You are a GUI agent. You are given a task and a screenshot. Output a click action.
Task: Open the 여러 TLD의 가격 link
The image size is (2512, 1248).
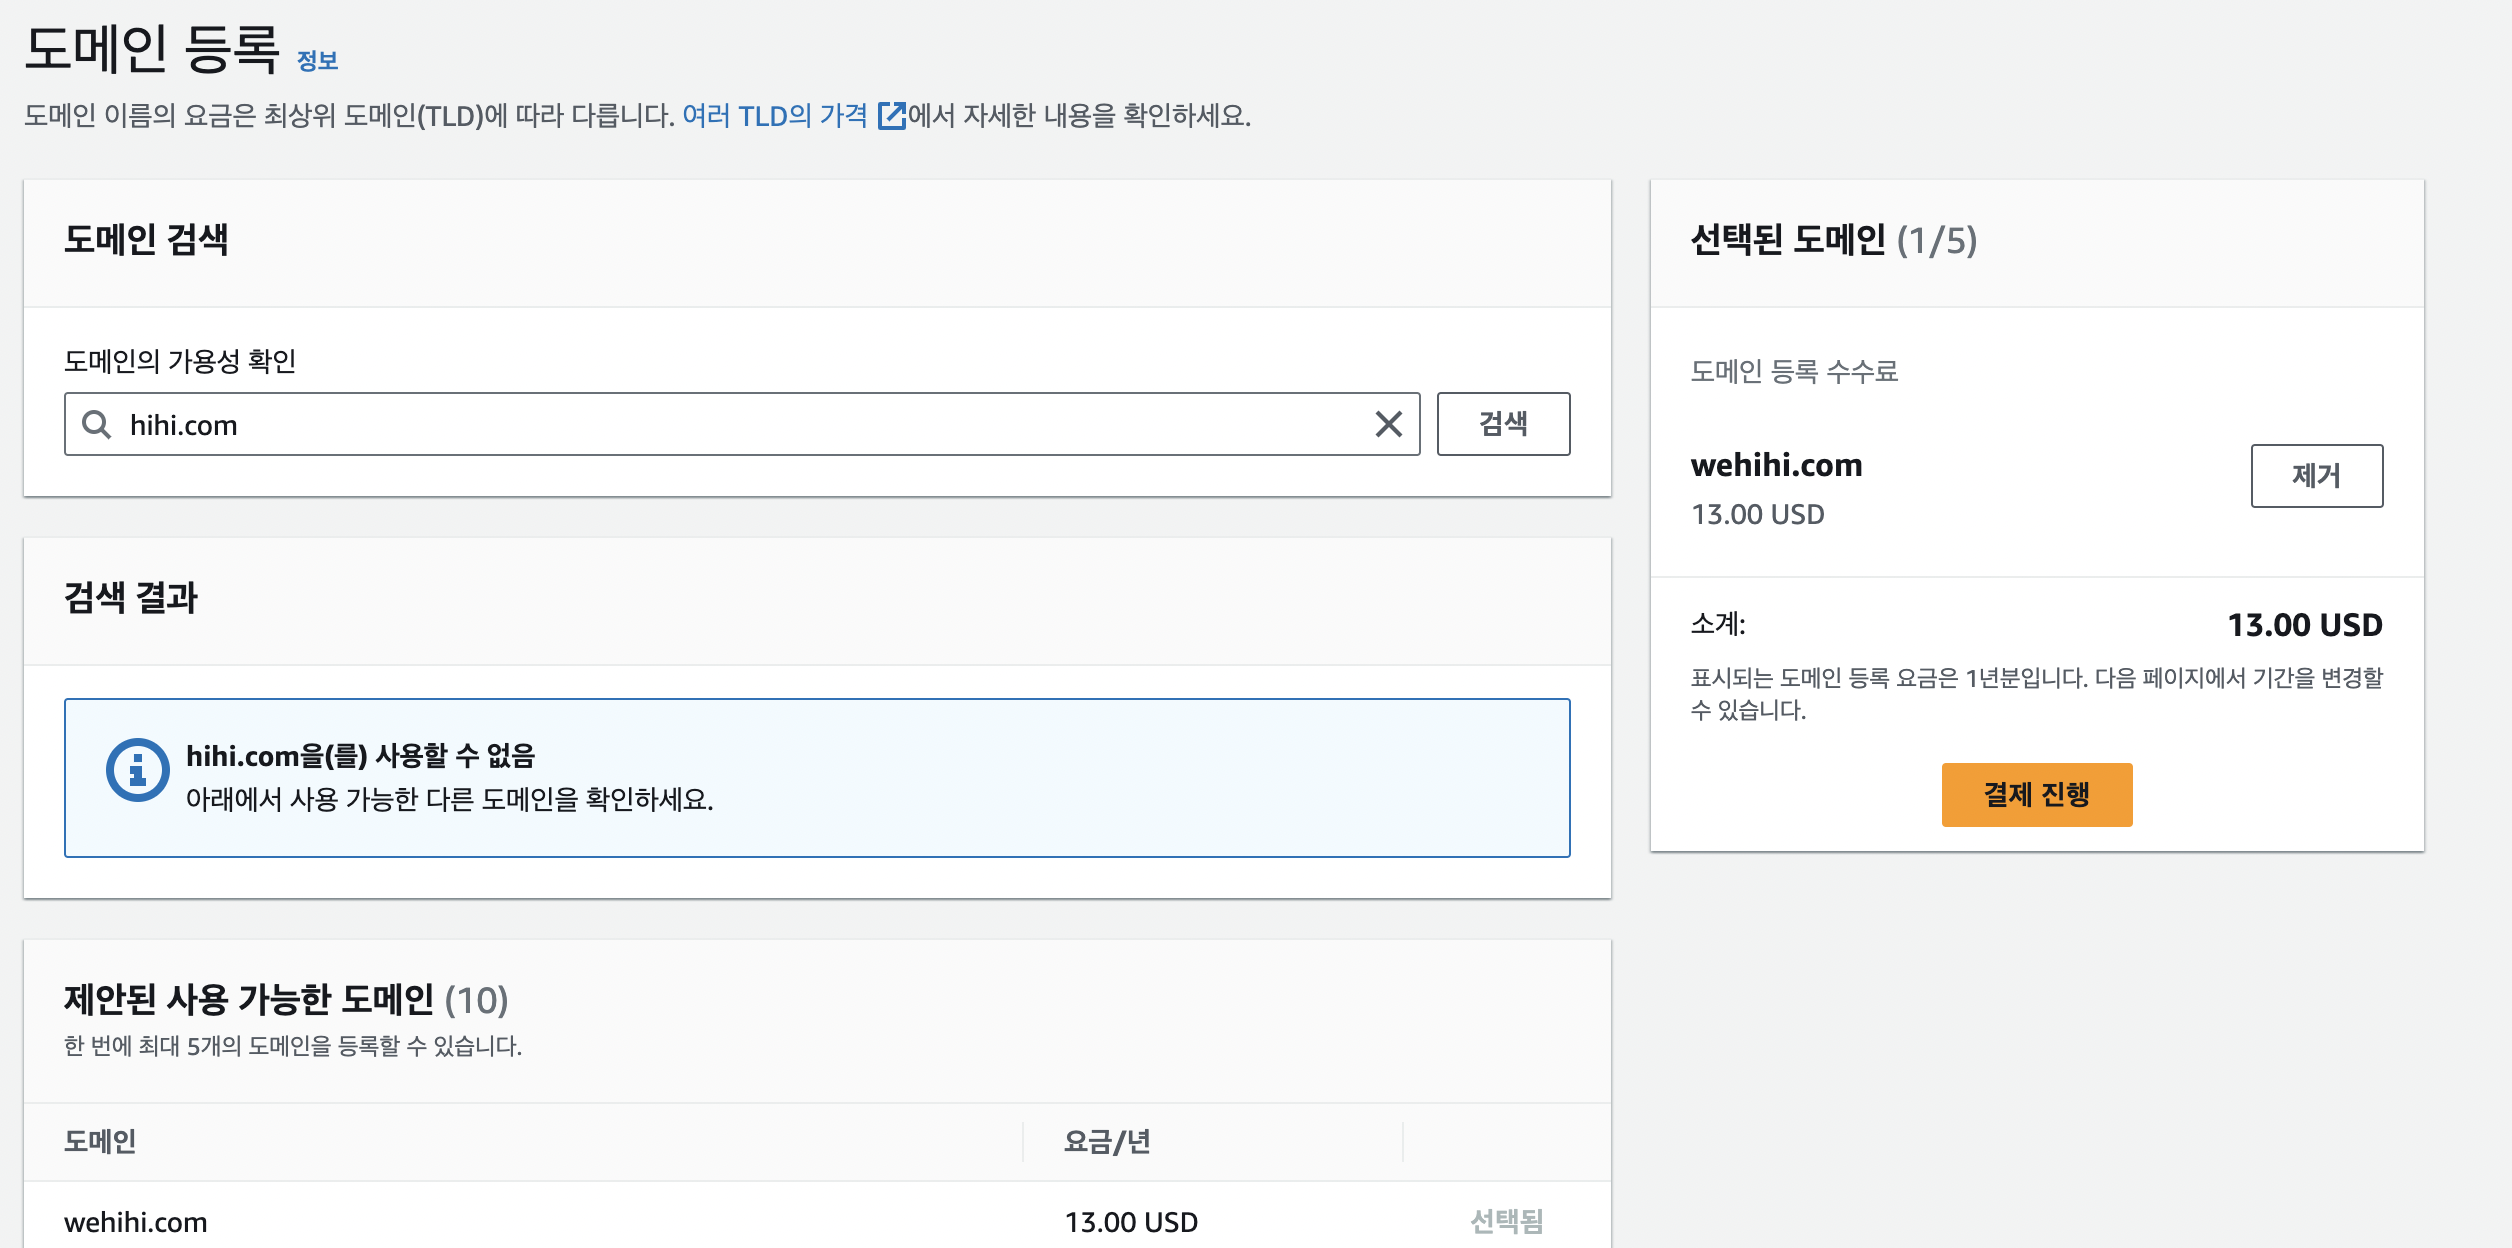coord(774,116)
